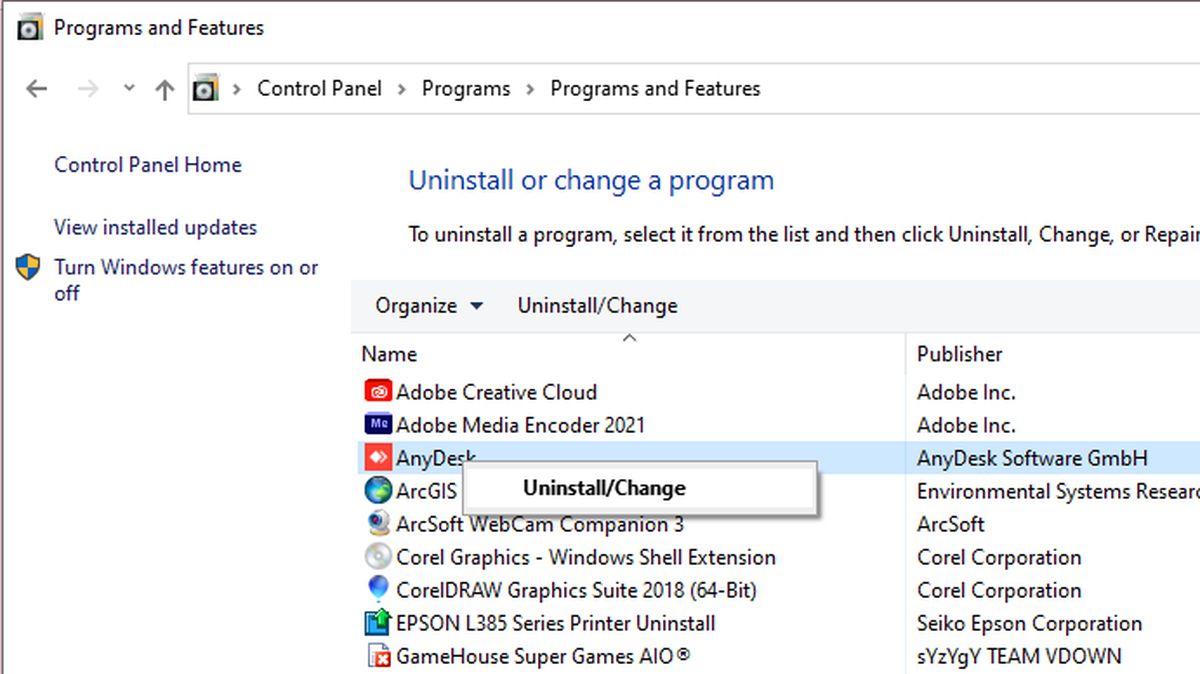Go to Control Panel Home

[x=148, y=165]
